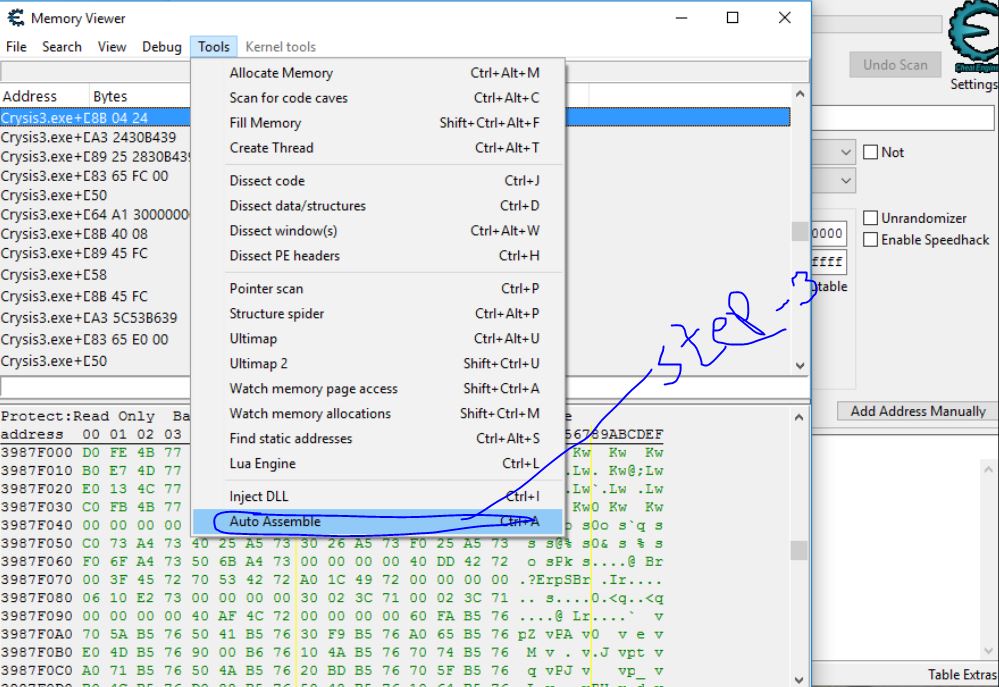Select the row with bytes 83 65 FC 00
The width and height of the screenshot is (999, 687).
point(95,176)
